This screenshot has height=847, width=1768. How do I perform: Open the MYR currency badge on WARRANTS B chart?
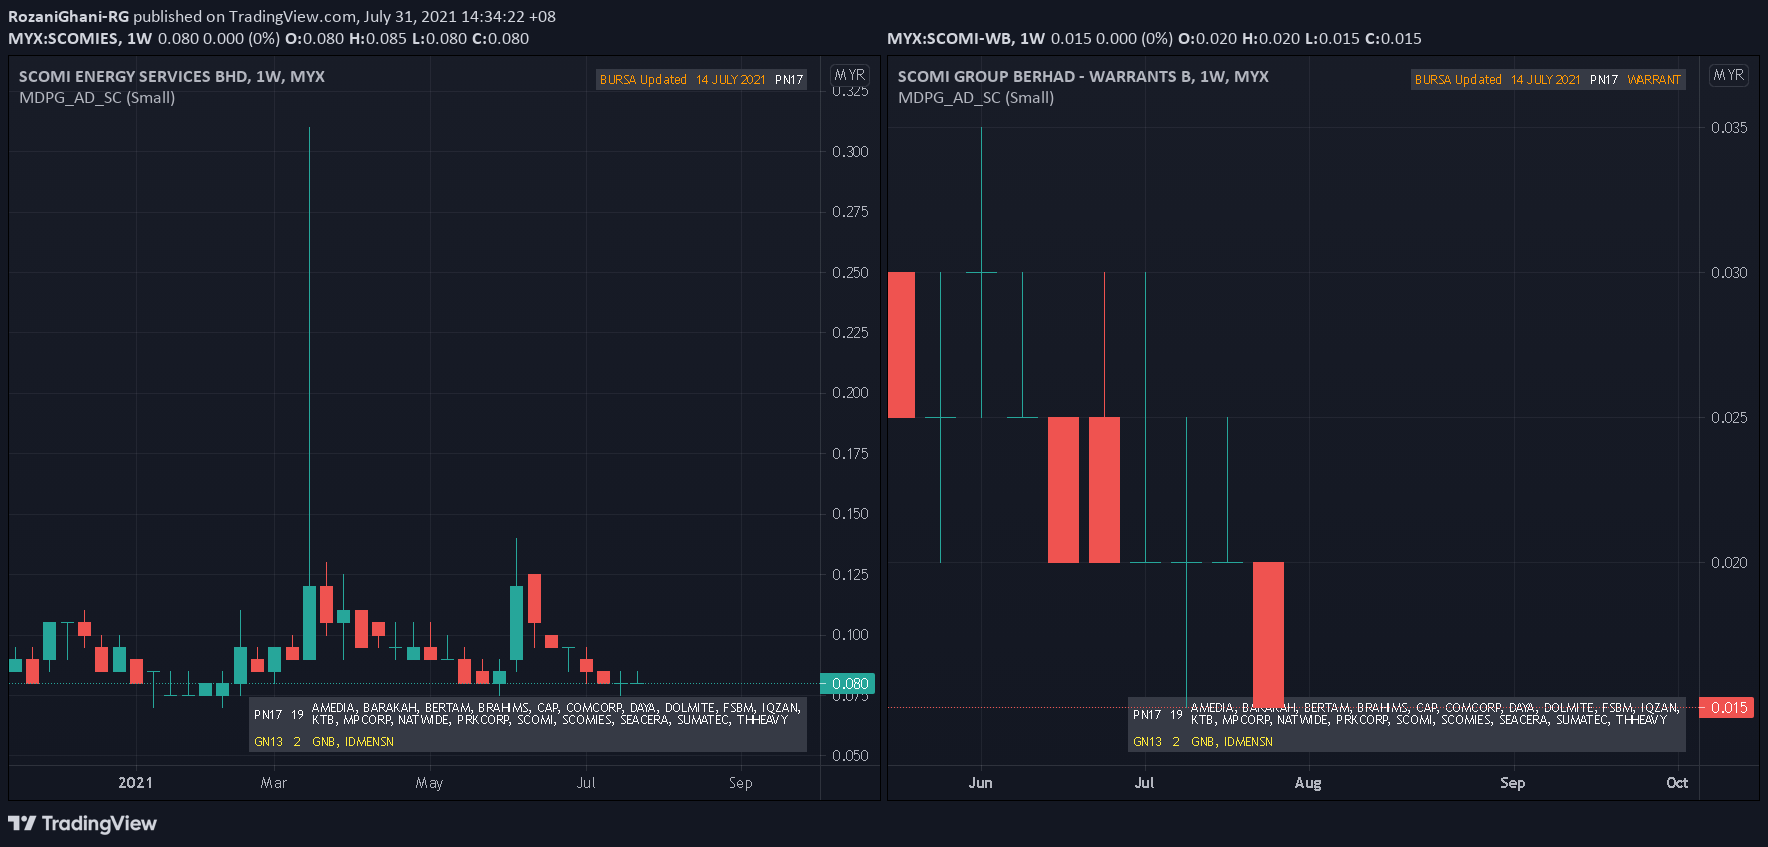tap(1729, 75)
